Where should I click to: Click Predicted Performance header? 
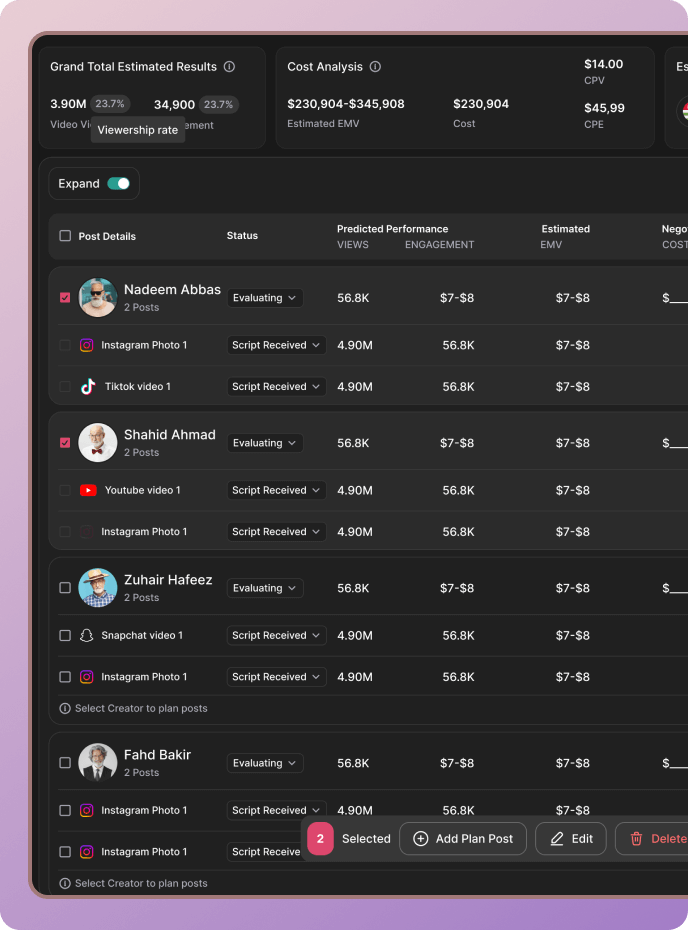pos(393,229)
